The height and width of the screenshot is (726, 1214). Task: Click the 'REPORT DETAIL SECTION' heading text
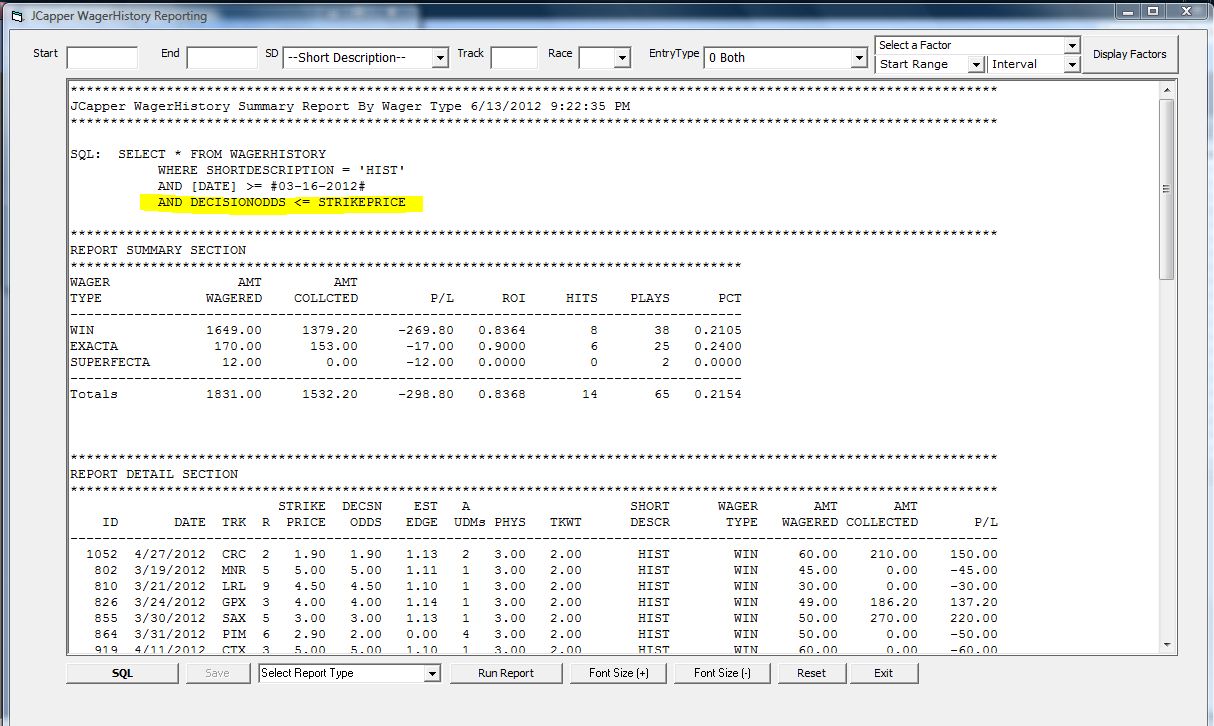(x=154, y=474)
